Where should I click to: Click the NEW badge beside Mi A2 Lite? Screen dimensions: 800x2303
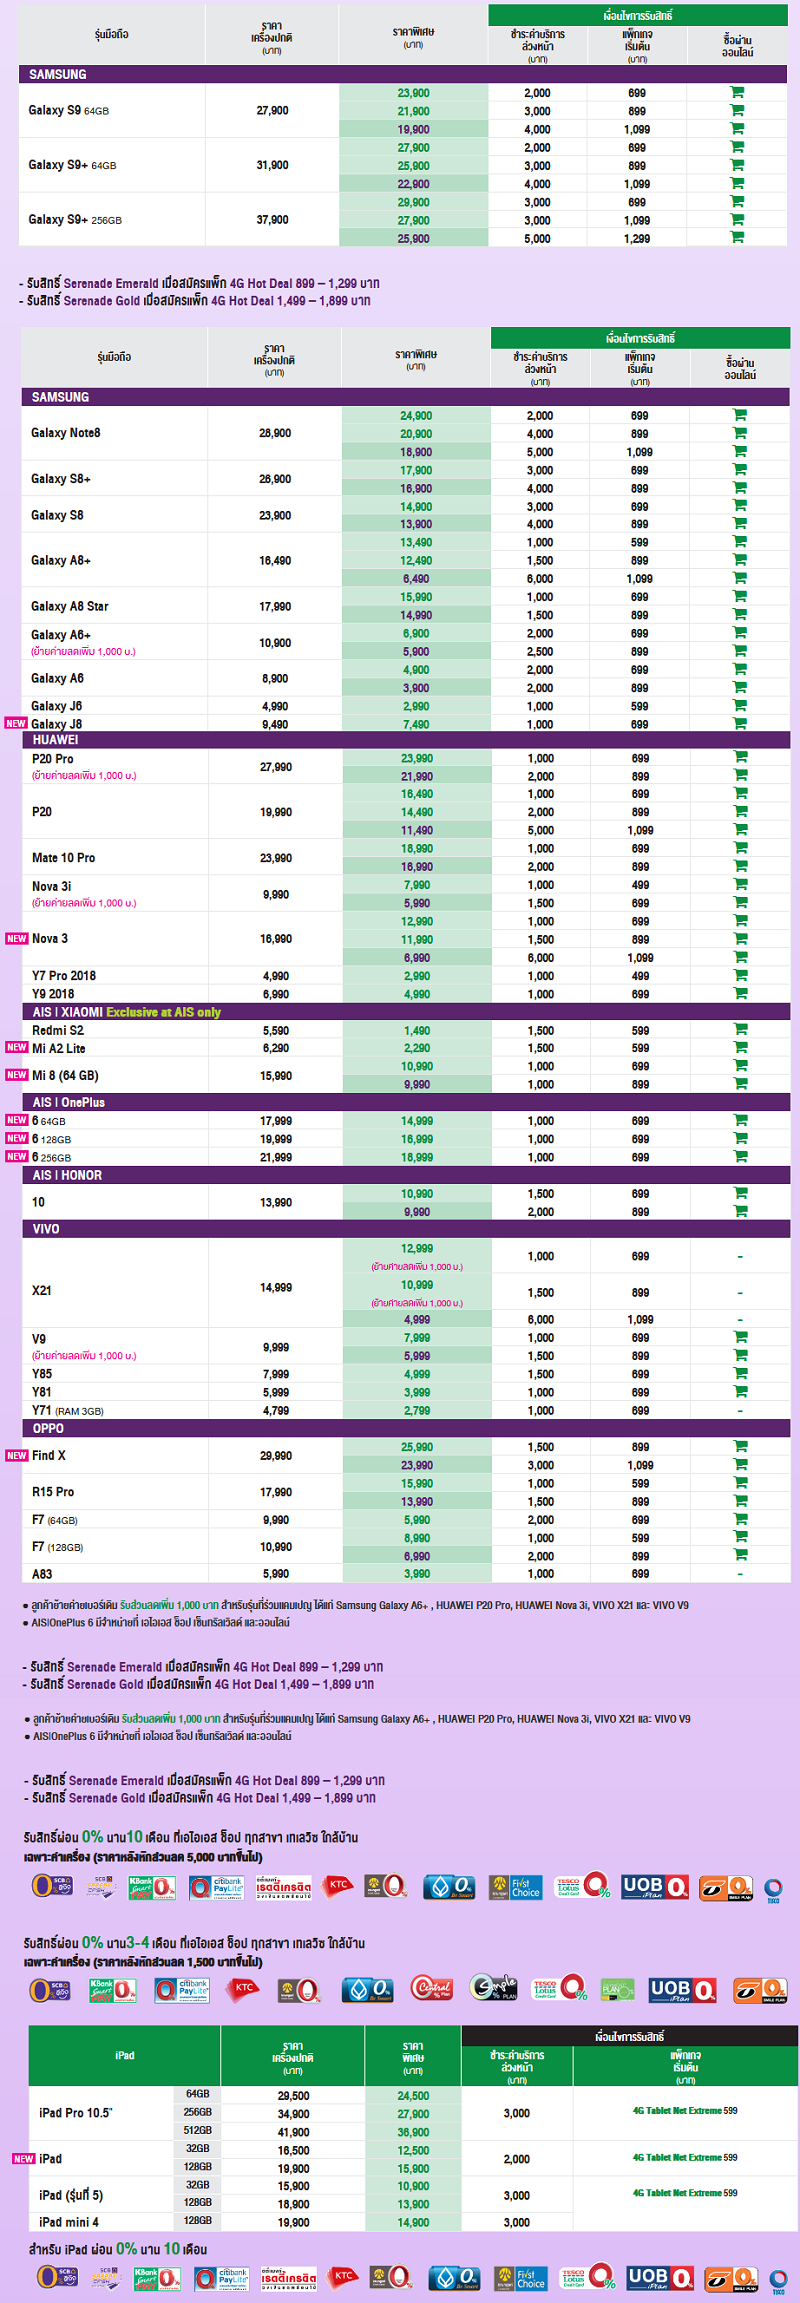coord(16,1047)
